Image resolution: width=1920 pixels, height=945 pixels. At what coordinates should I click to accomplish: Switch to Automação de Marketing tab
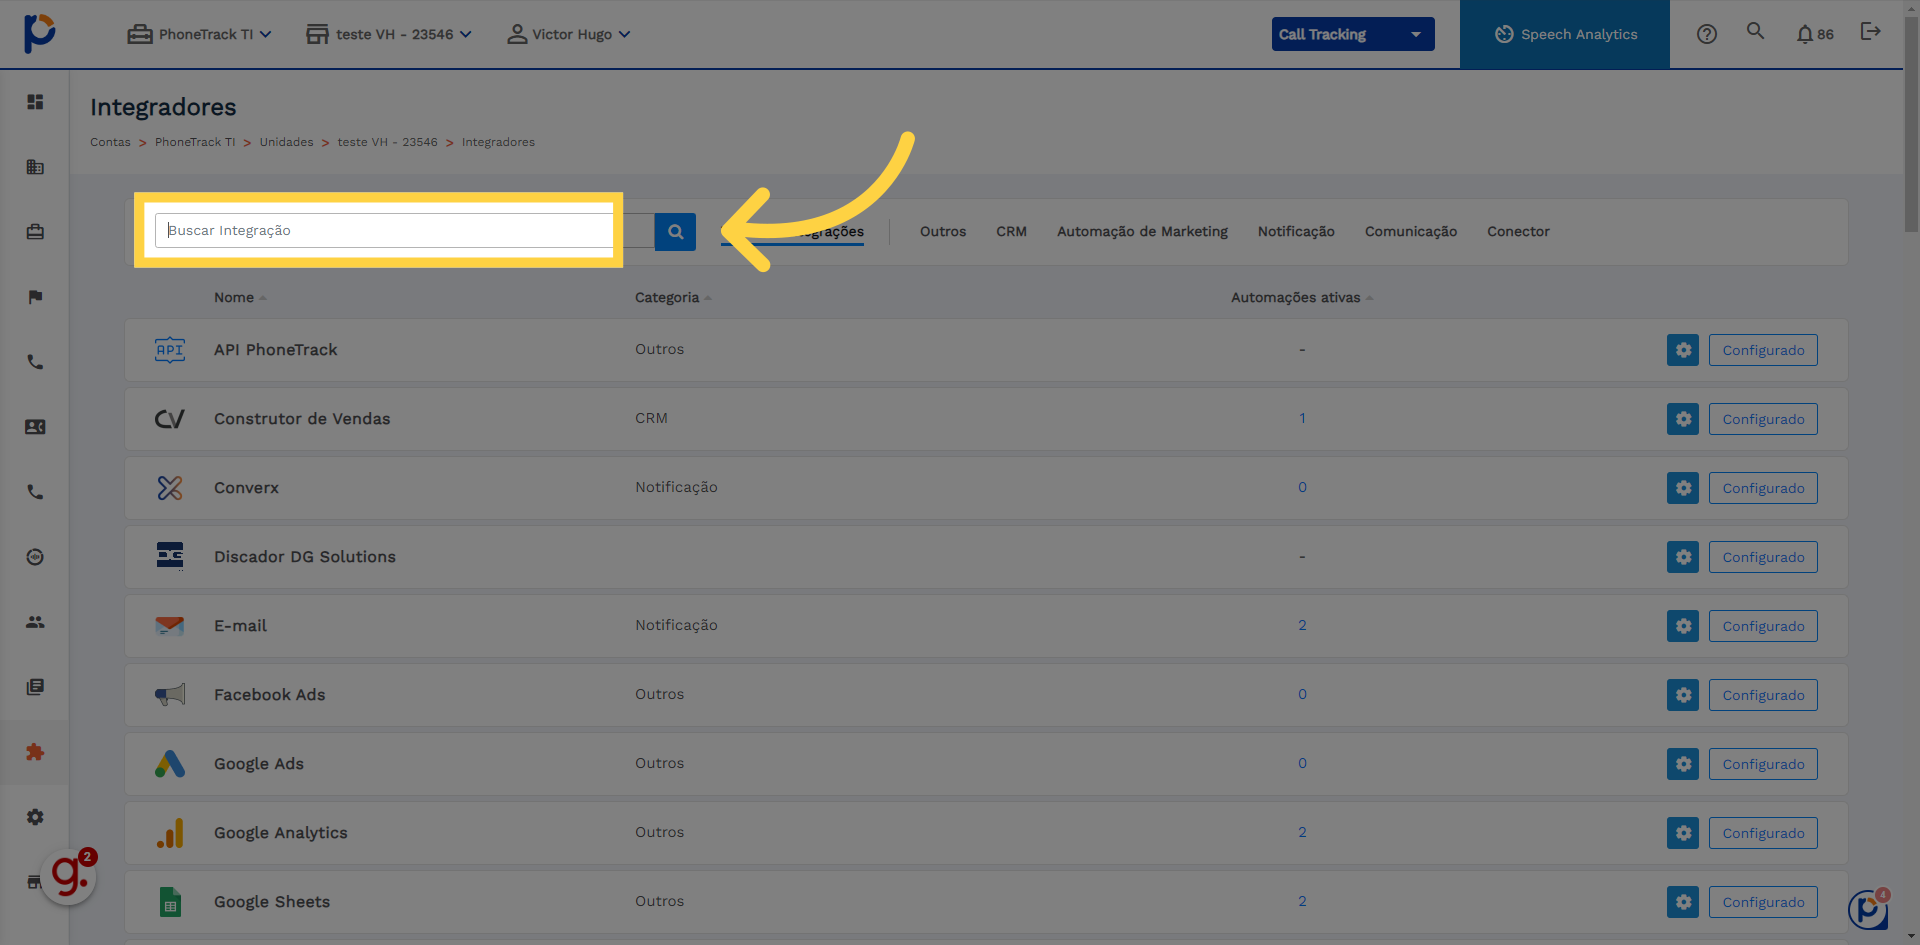tap(1142, 232)
